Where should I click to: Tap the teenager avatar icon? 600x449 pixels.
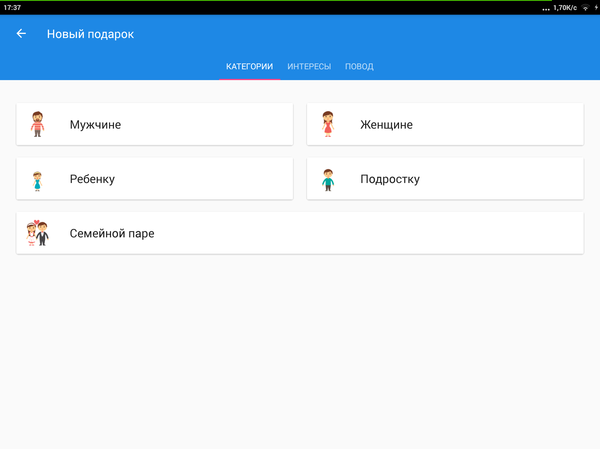click(x=327, y=180)
